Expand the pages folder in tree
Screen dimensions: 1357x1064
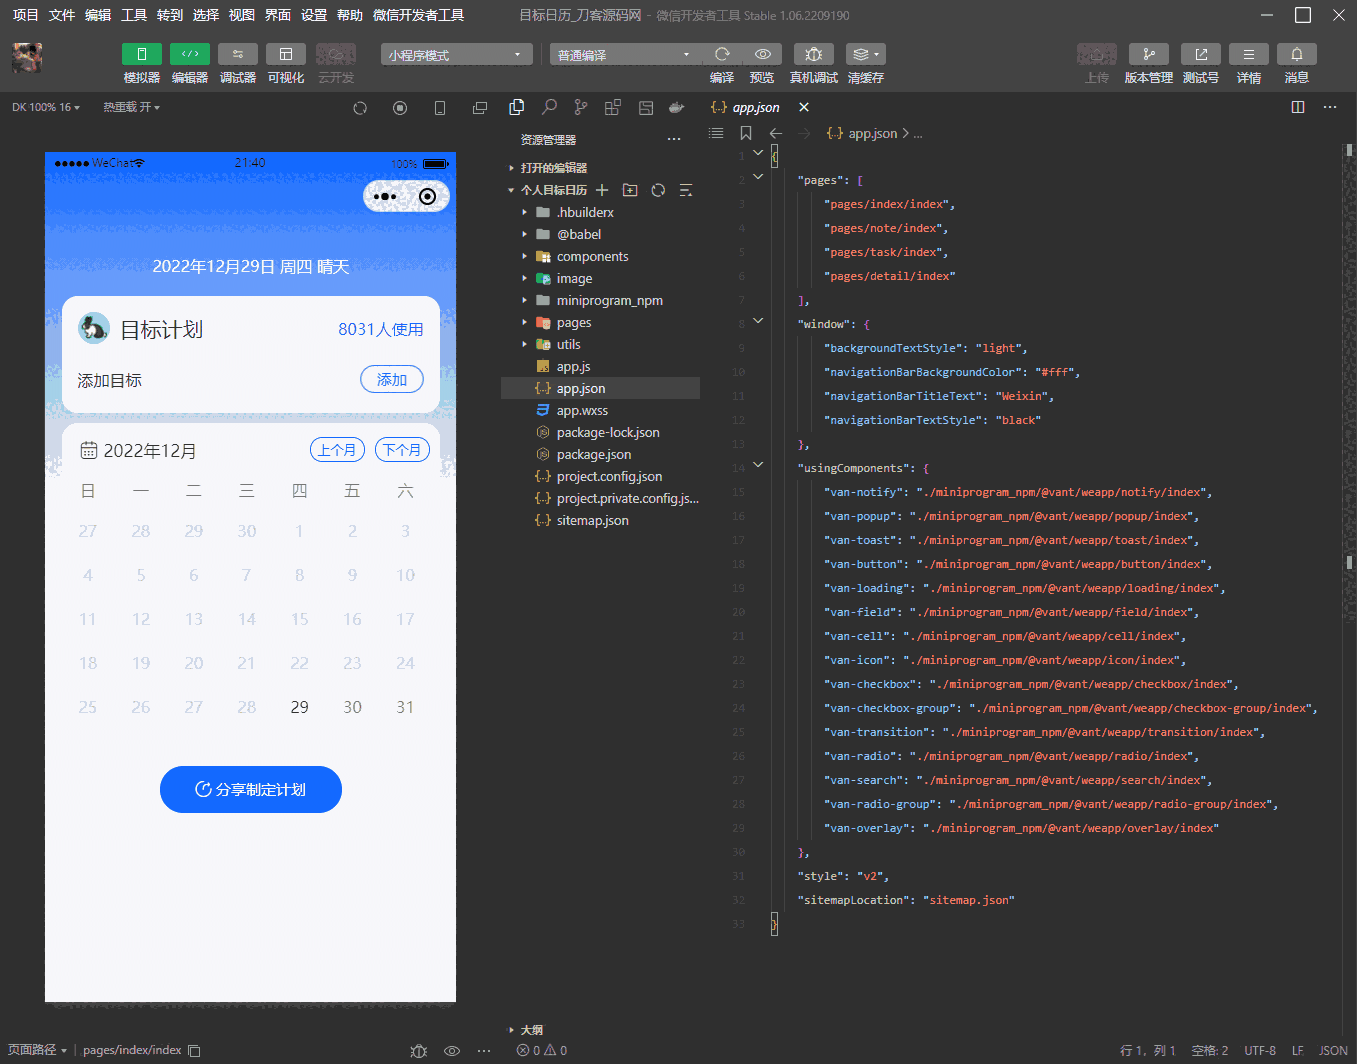pyautogui.click(x=573, y=323)
